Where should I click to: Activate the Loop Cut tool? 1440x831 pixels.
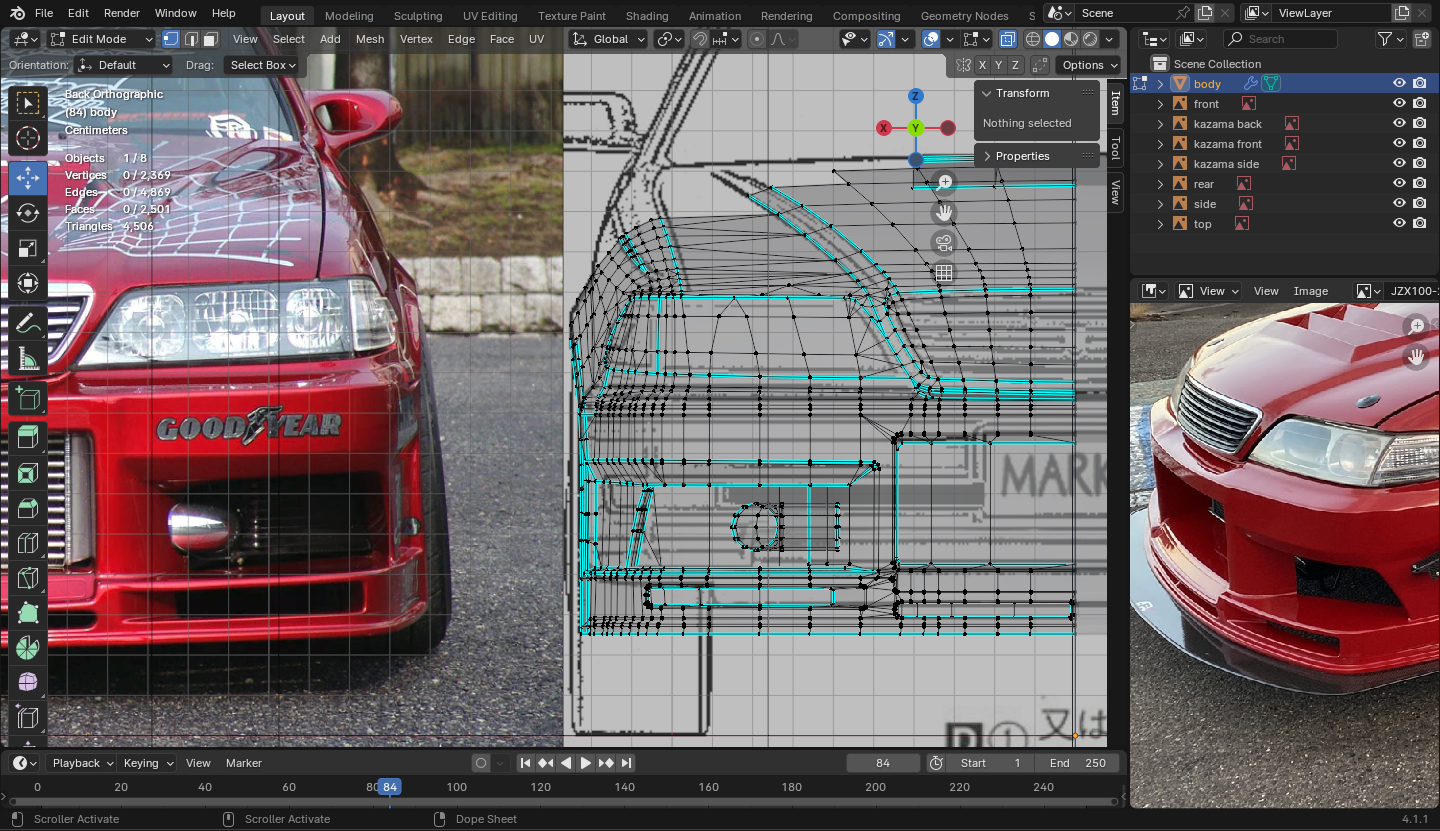pyautogui.click(x=28, y=543)
